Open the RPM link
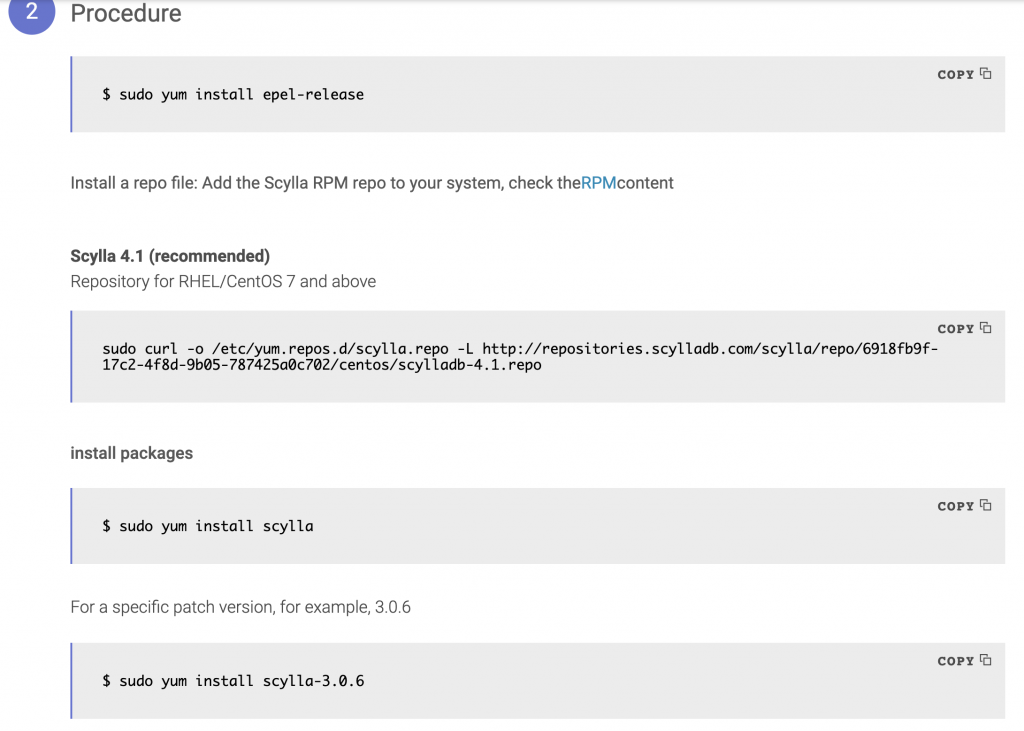This screenshot has height=731, width=1024. pyautogui.click(x=598, y=183)
